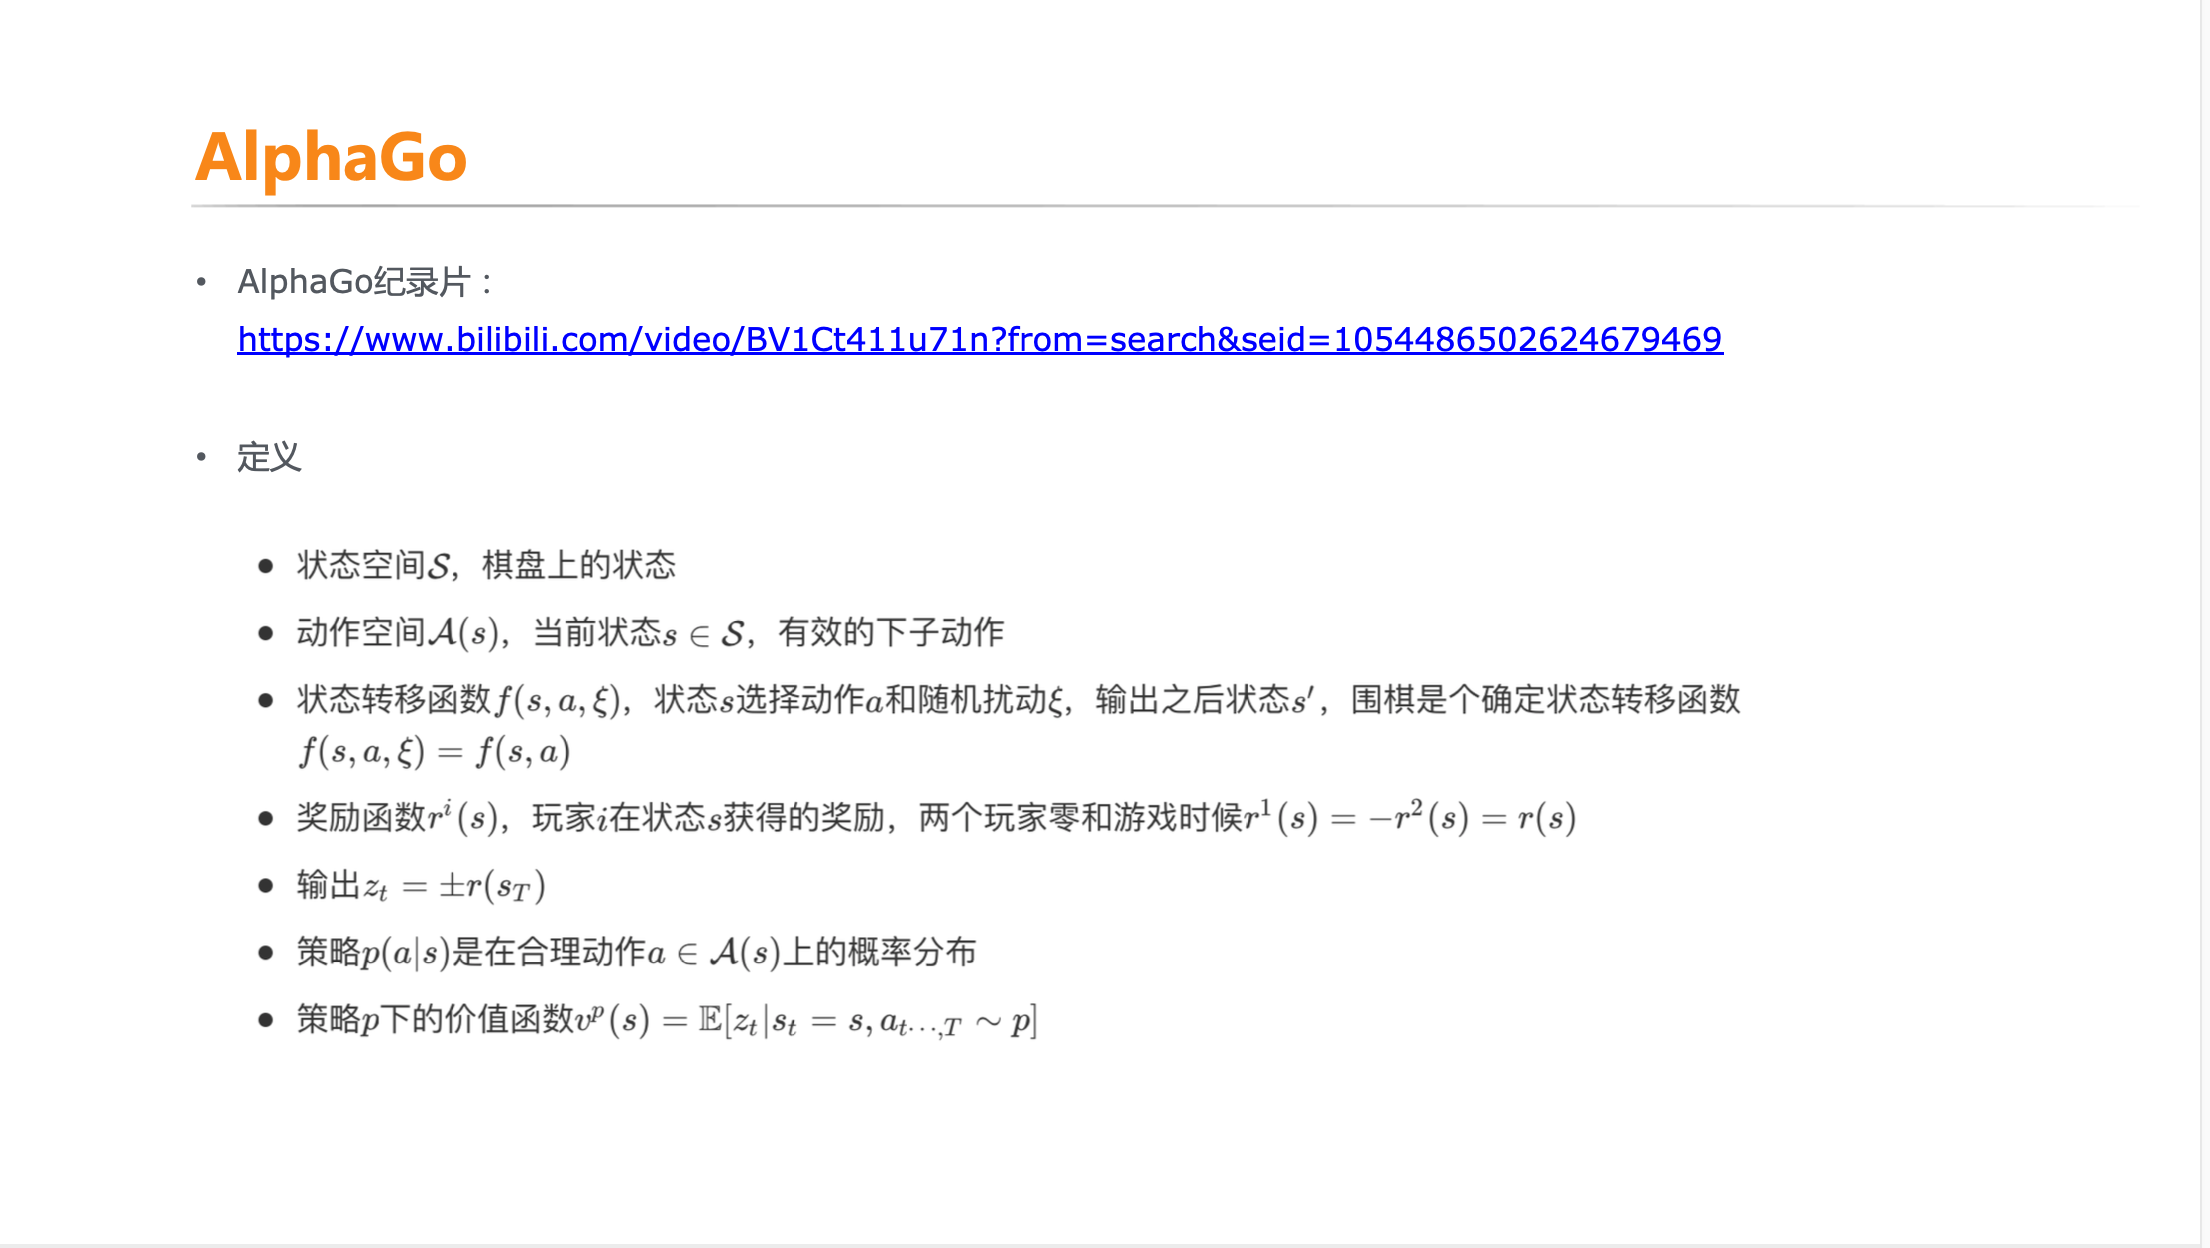The width and height of the screenshot is (2210, 1248).
Task: Select the '状态空间S，棋盘上的状态' line
Action: 486,565
